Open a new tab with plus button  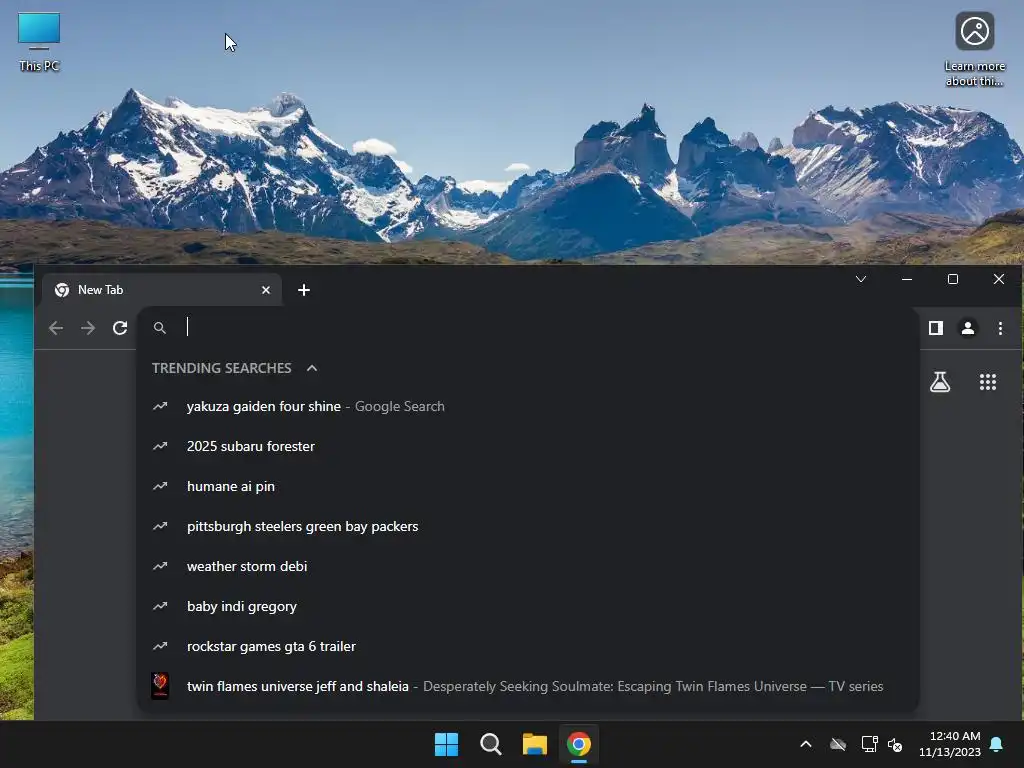[x=304, y=290]
